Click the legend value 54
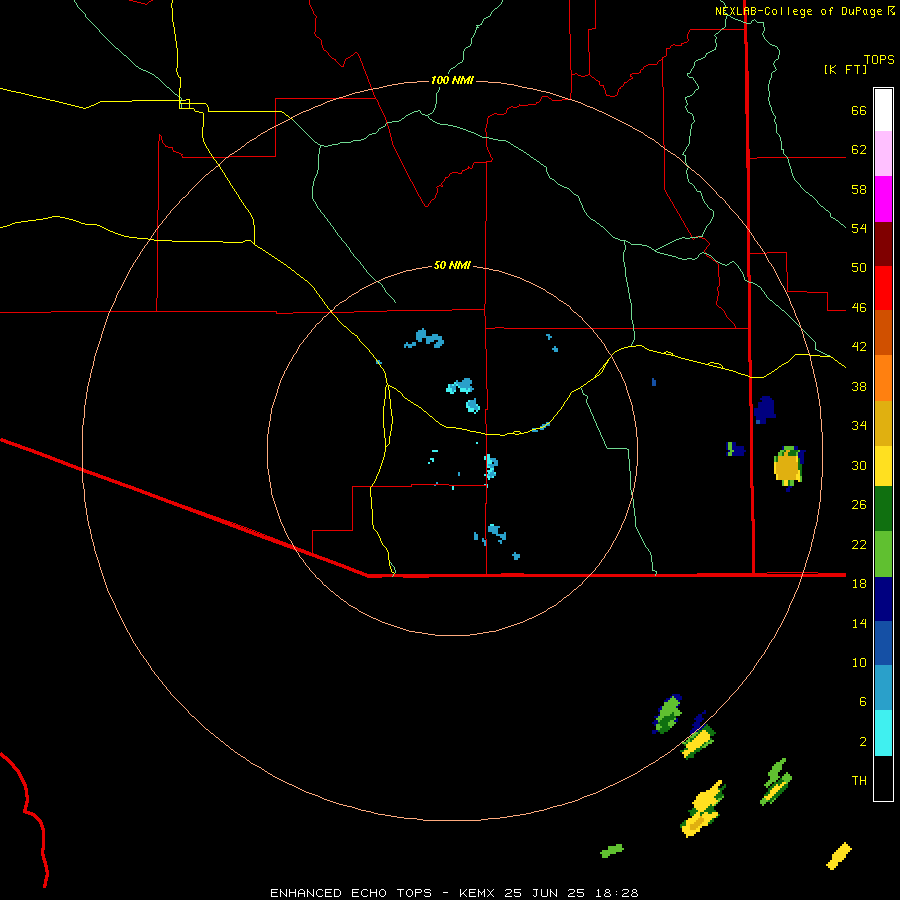The height and width of the screenshot is (900, 900). (859, 228)
